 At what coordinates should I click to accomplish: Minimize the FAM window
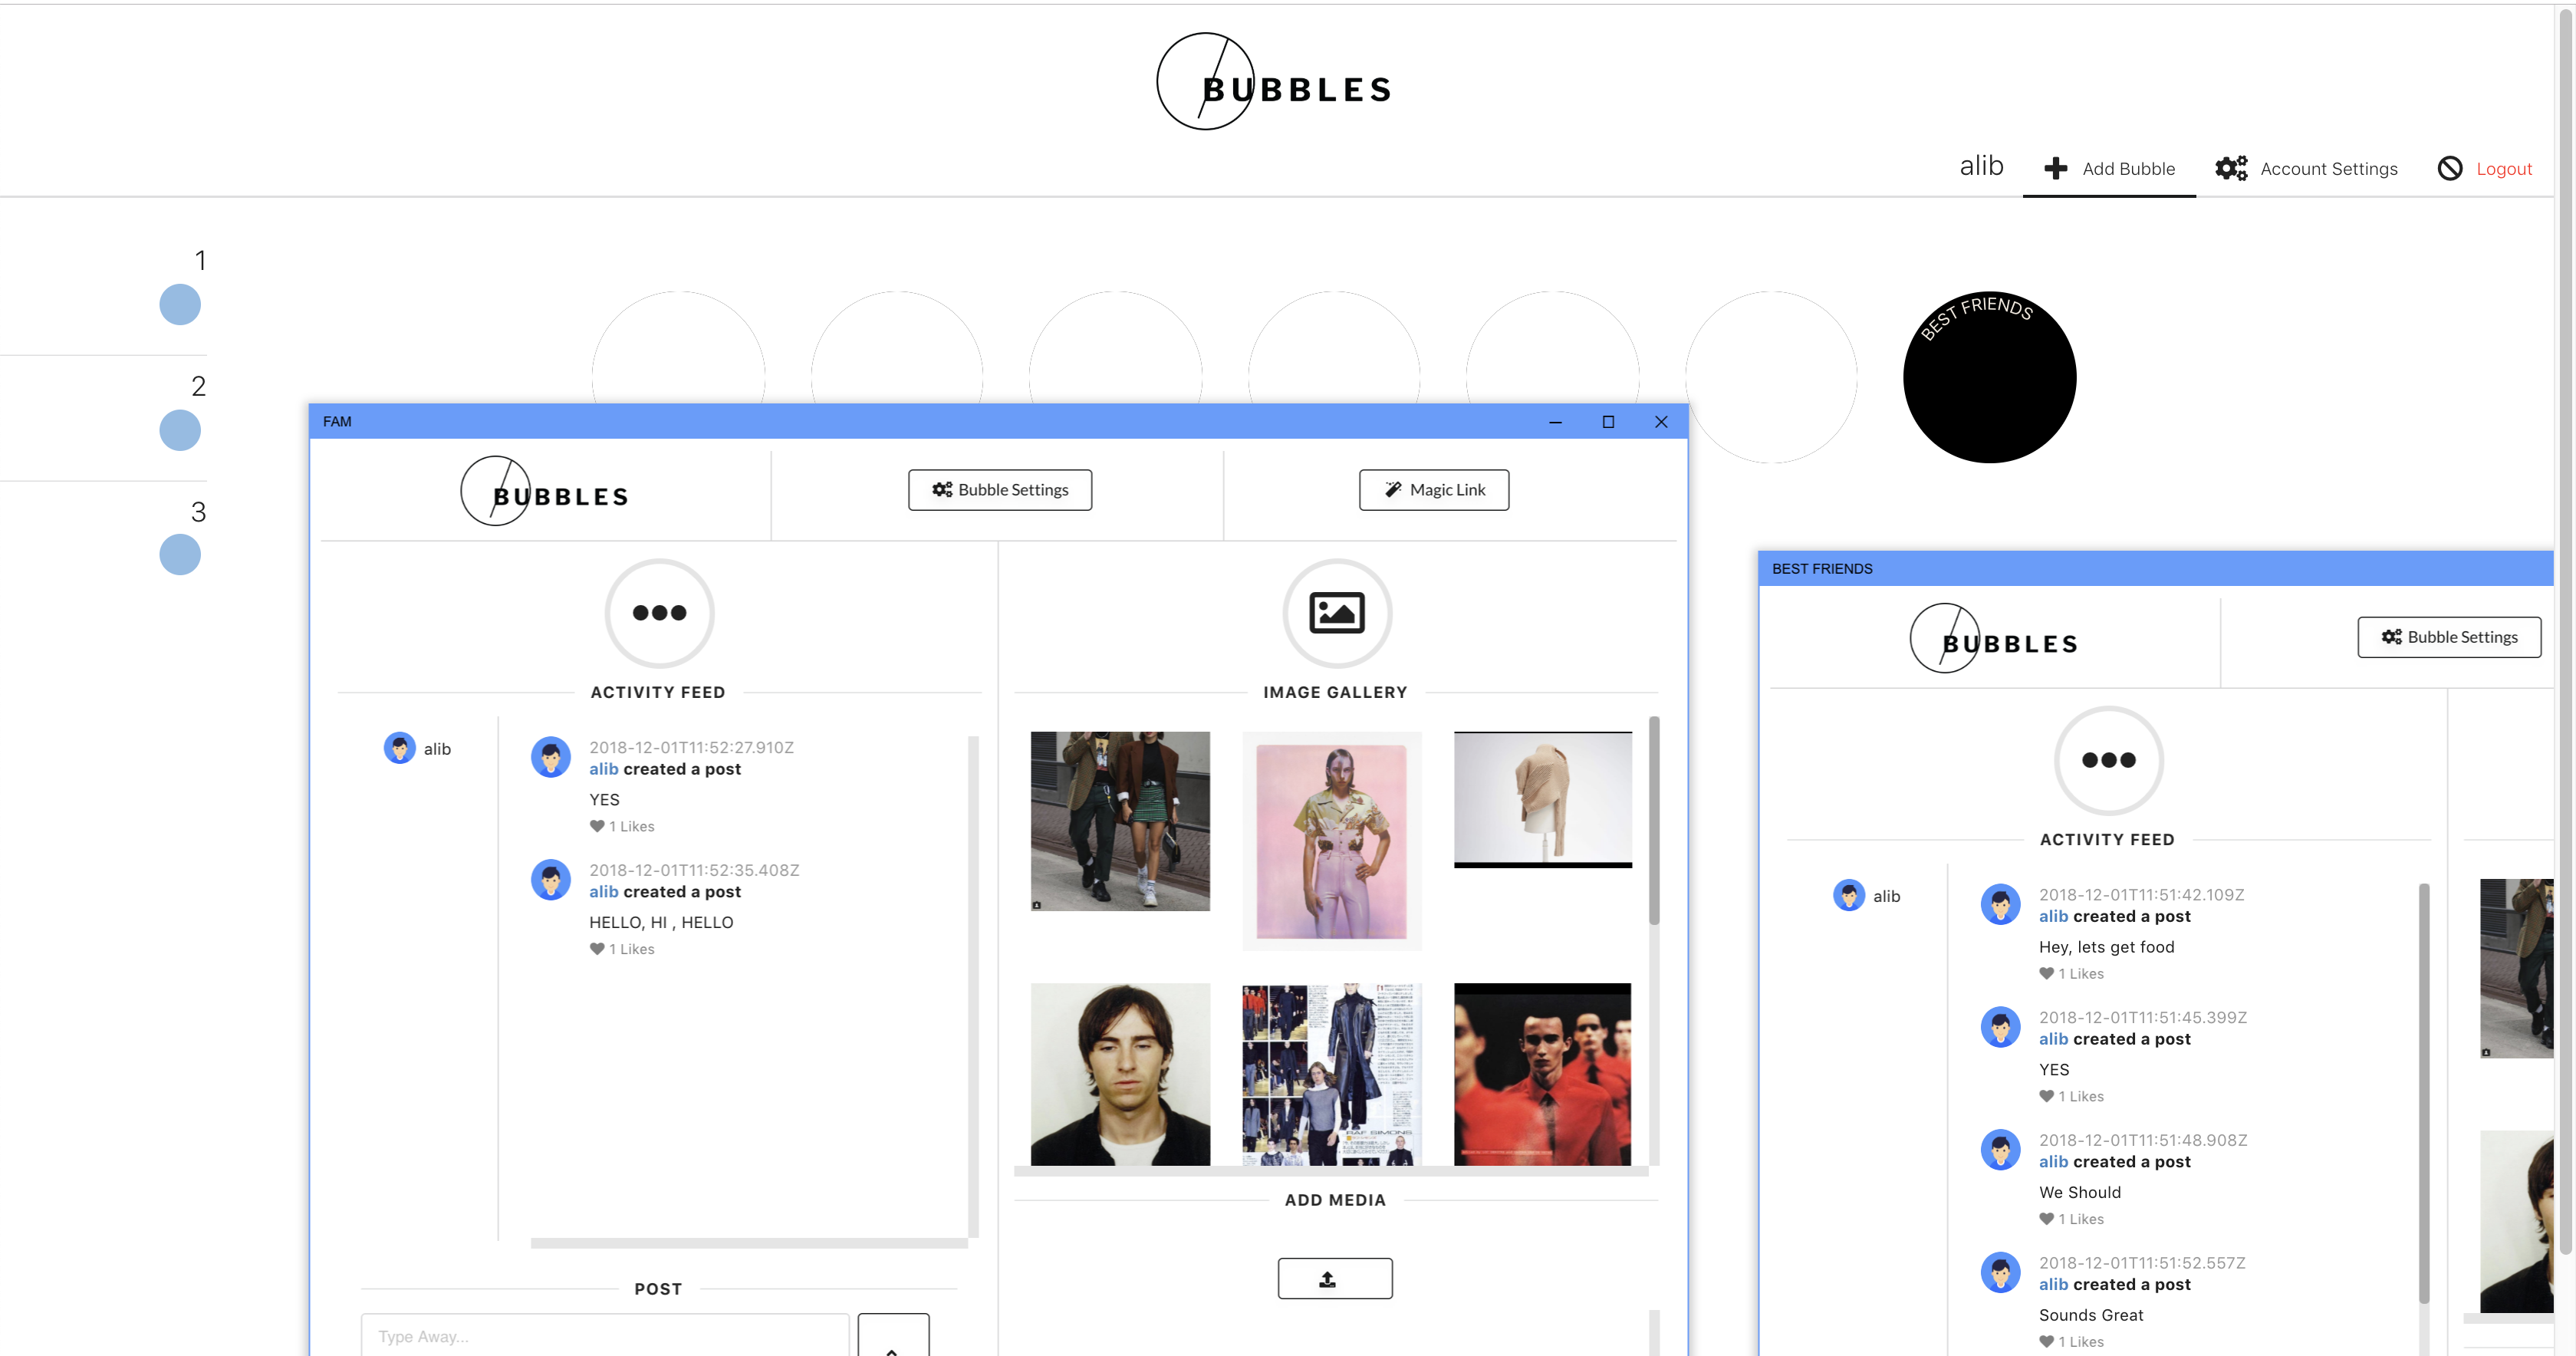pyautogui.click(x=1555, y=421)
